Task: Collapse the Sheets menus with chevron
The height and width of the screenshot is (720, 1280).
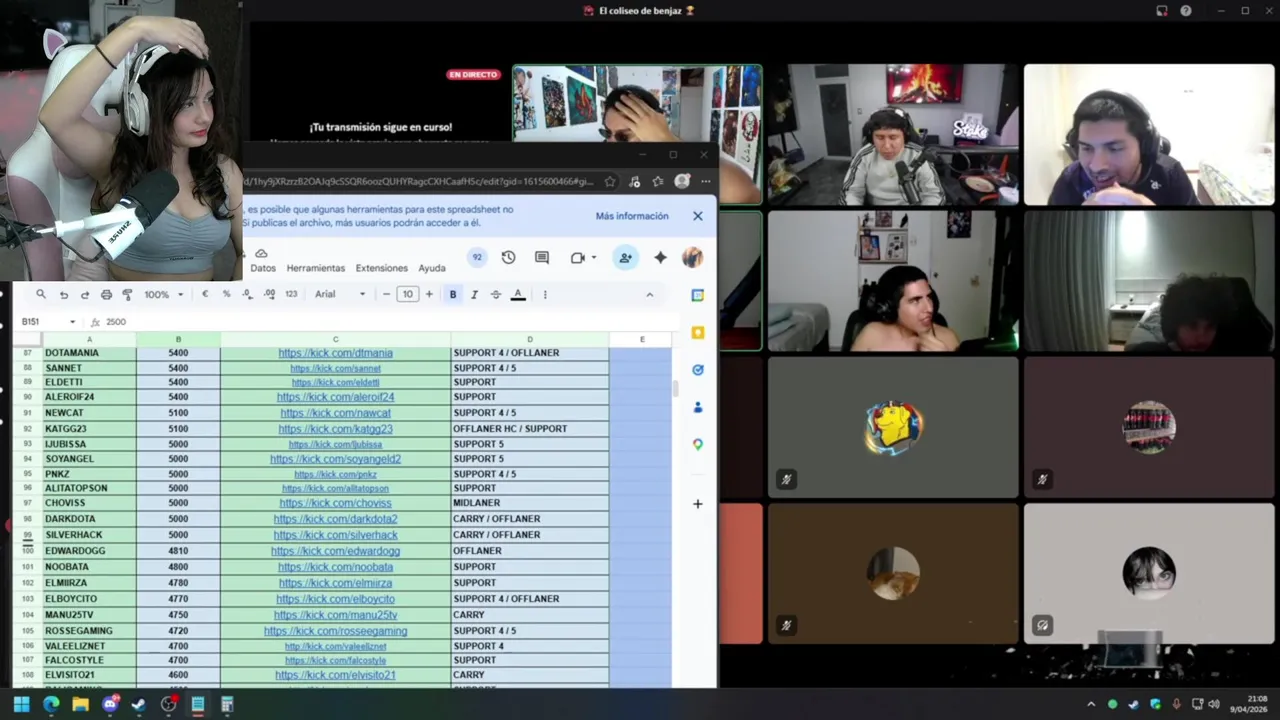Action: point(650,294)
